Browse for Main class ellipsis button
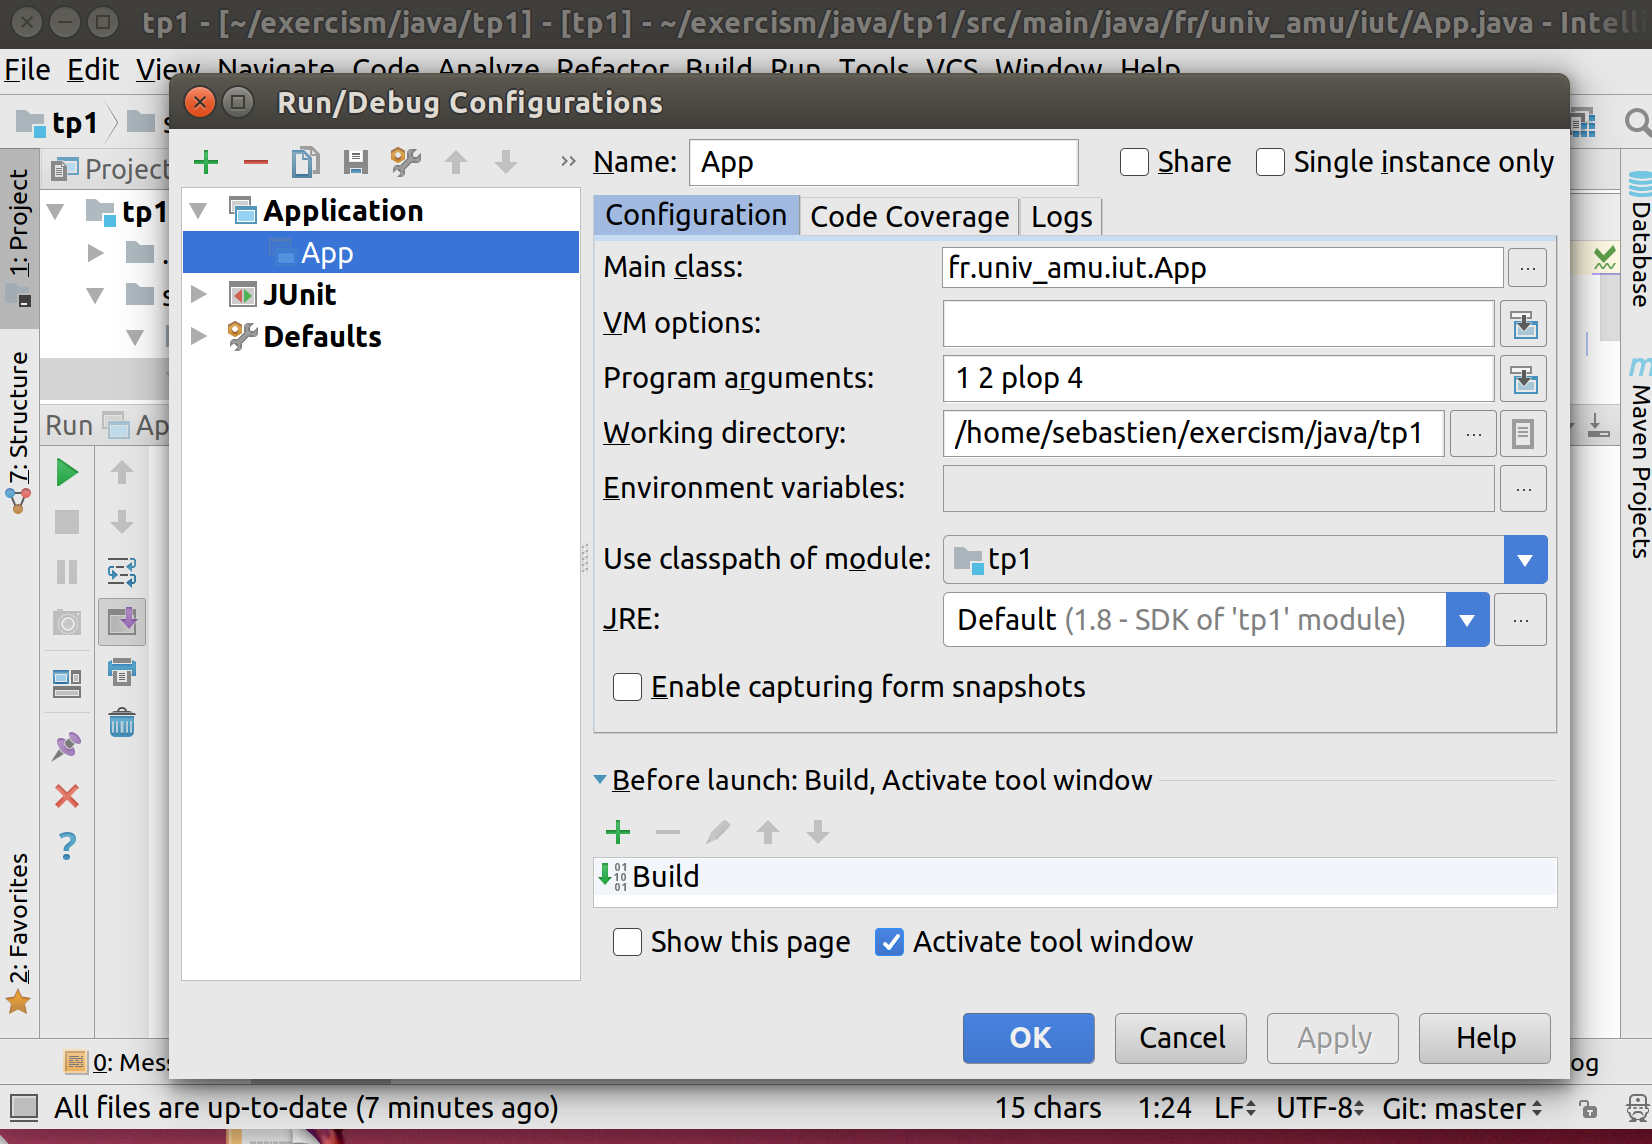Viewport: 1652px width, 1144px height. pos(1527,268)
